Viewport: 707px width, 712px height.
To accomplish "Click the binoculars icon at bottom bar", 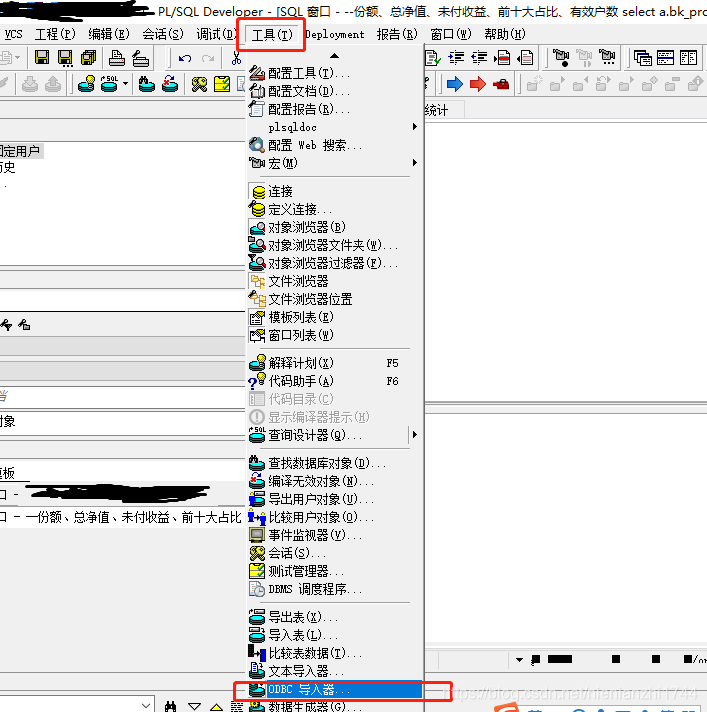I will (170, 706).
